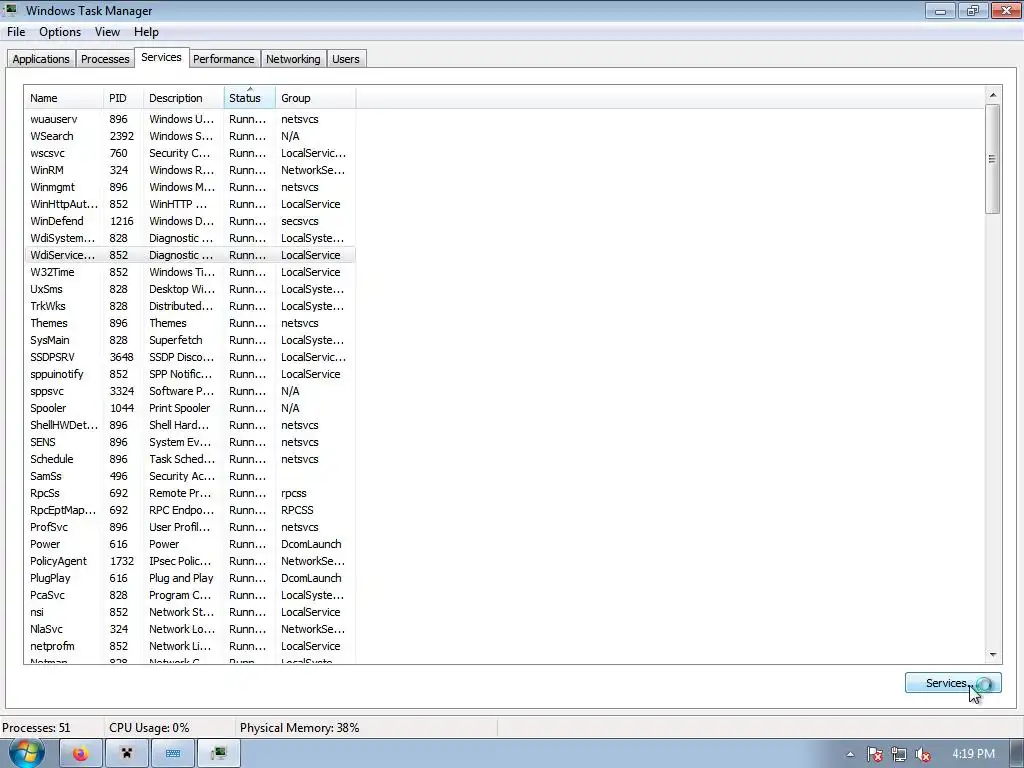Select the SysMain service row
Screen dimensions: 1024x768
[x=190, y=340]
